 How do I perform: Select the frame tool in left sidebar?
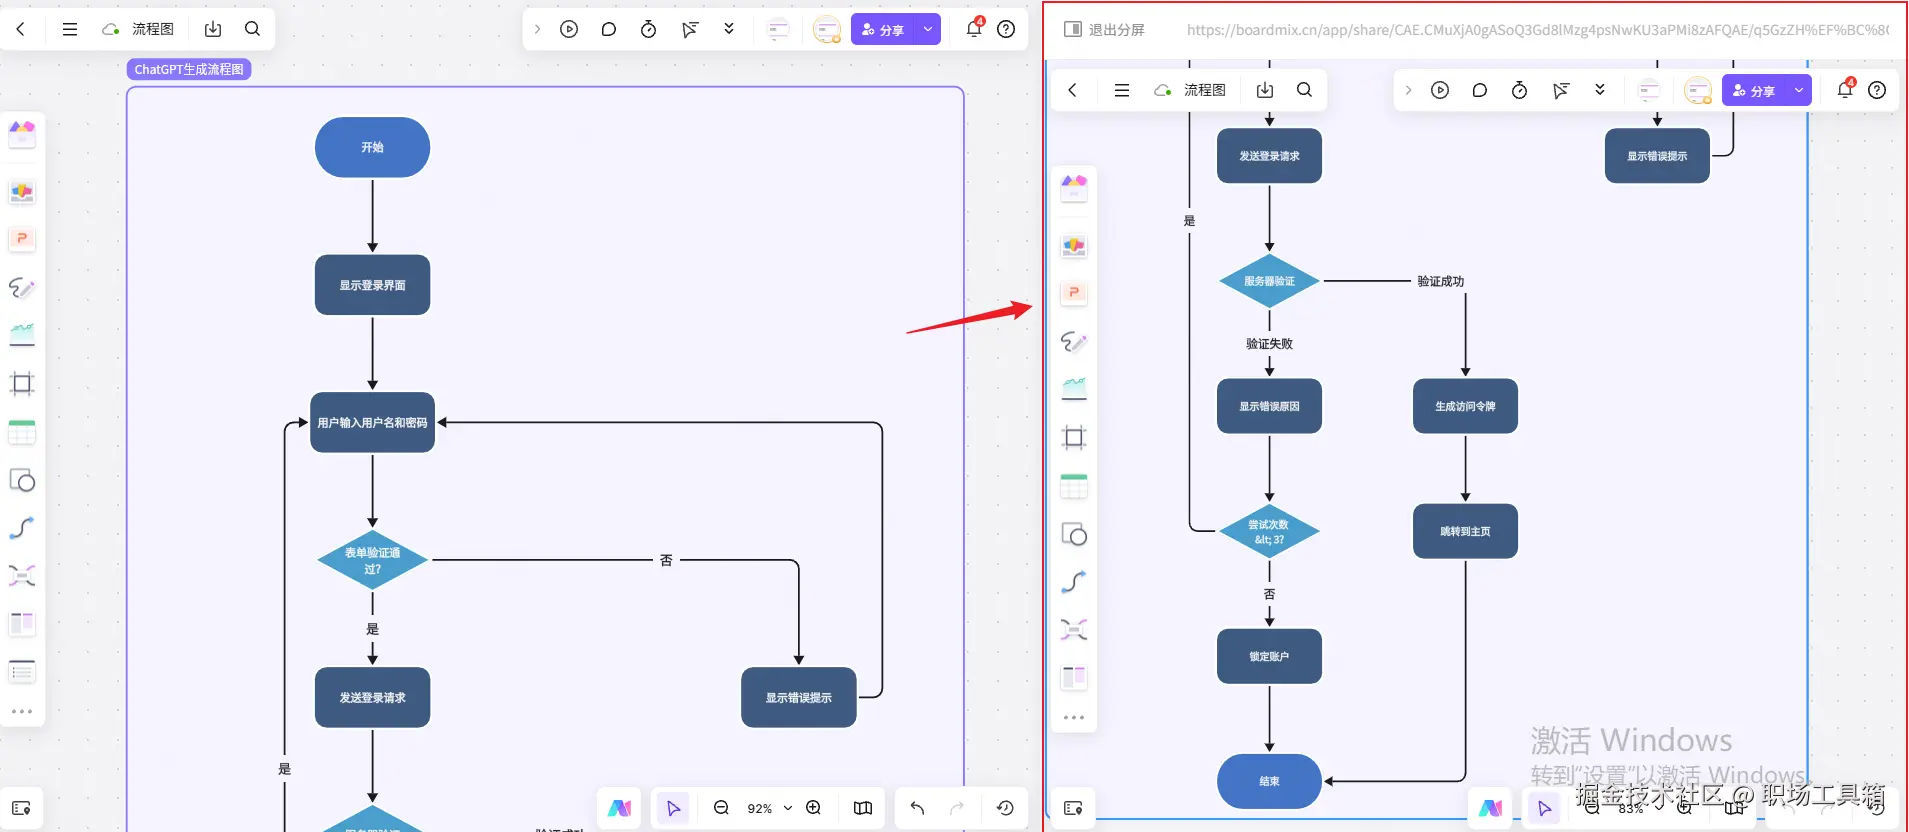22,383
